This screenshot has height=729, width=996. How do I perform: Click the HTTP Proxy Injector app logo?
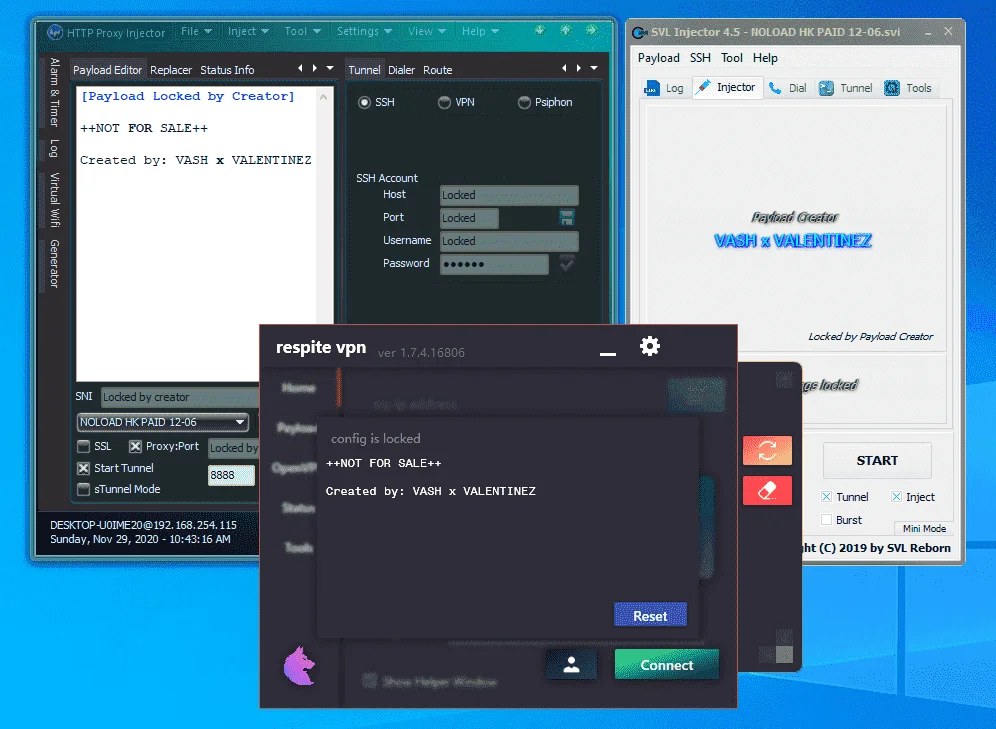[55, 32]
